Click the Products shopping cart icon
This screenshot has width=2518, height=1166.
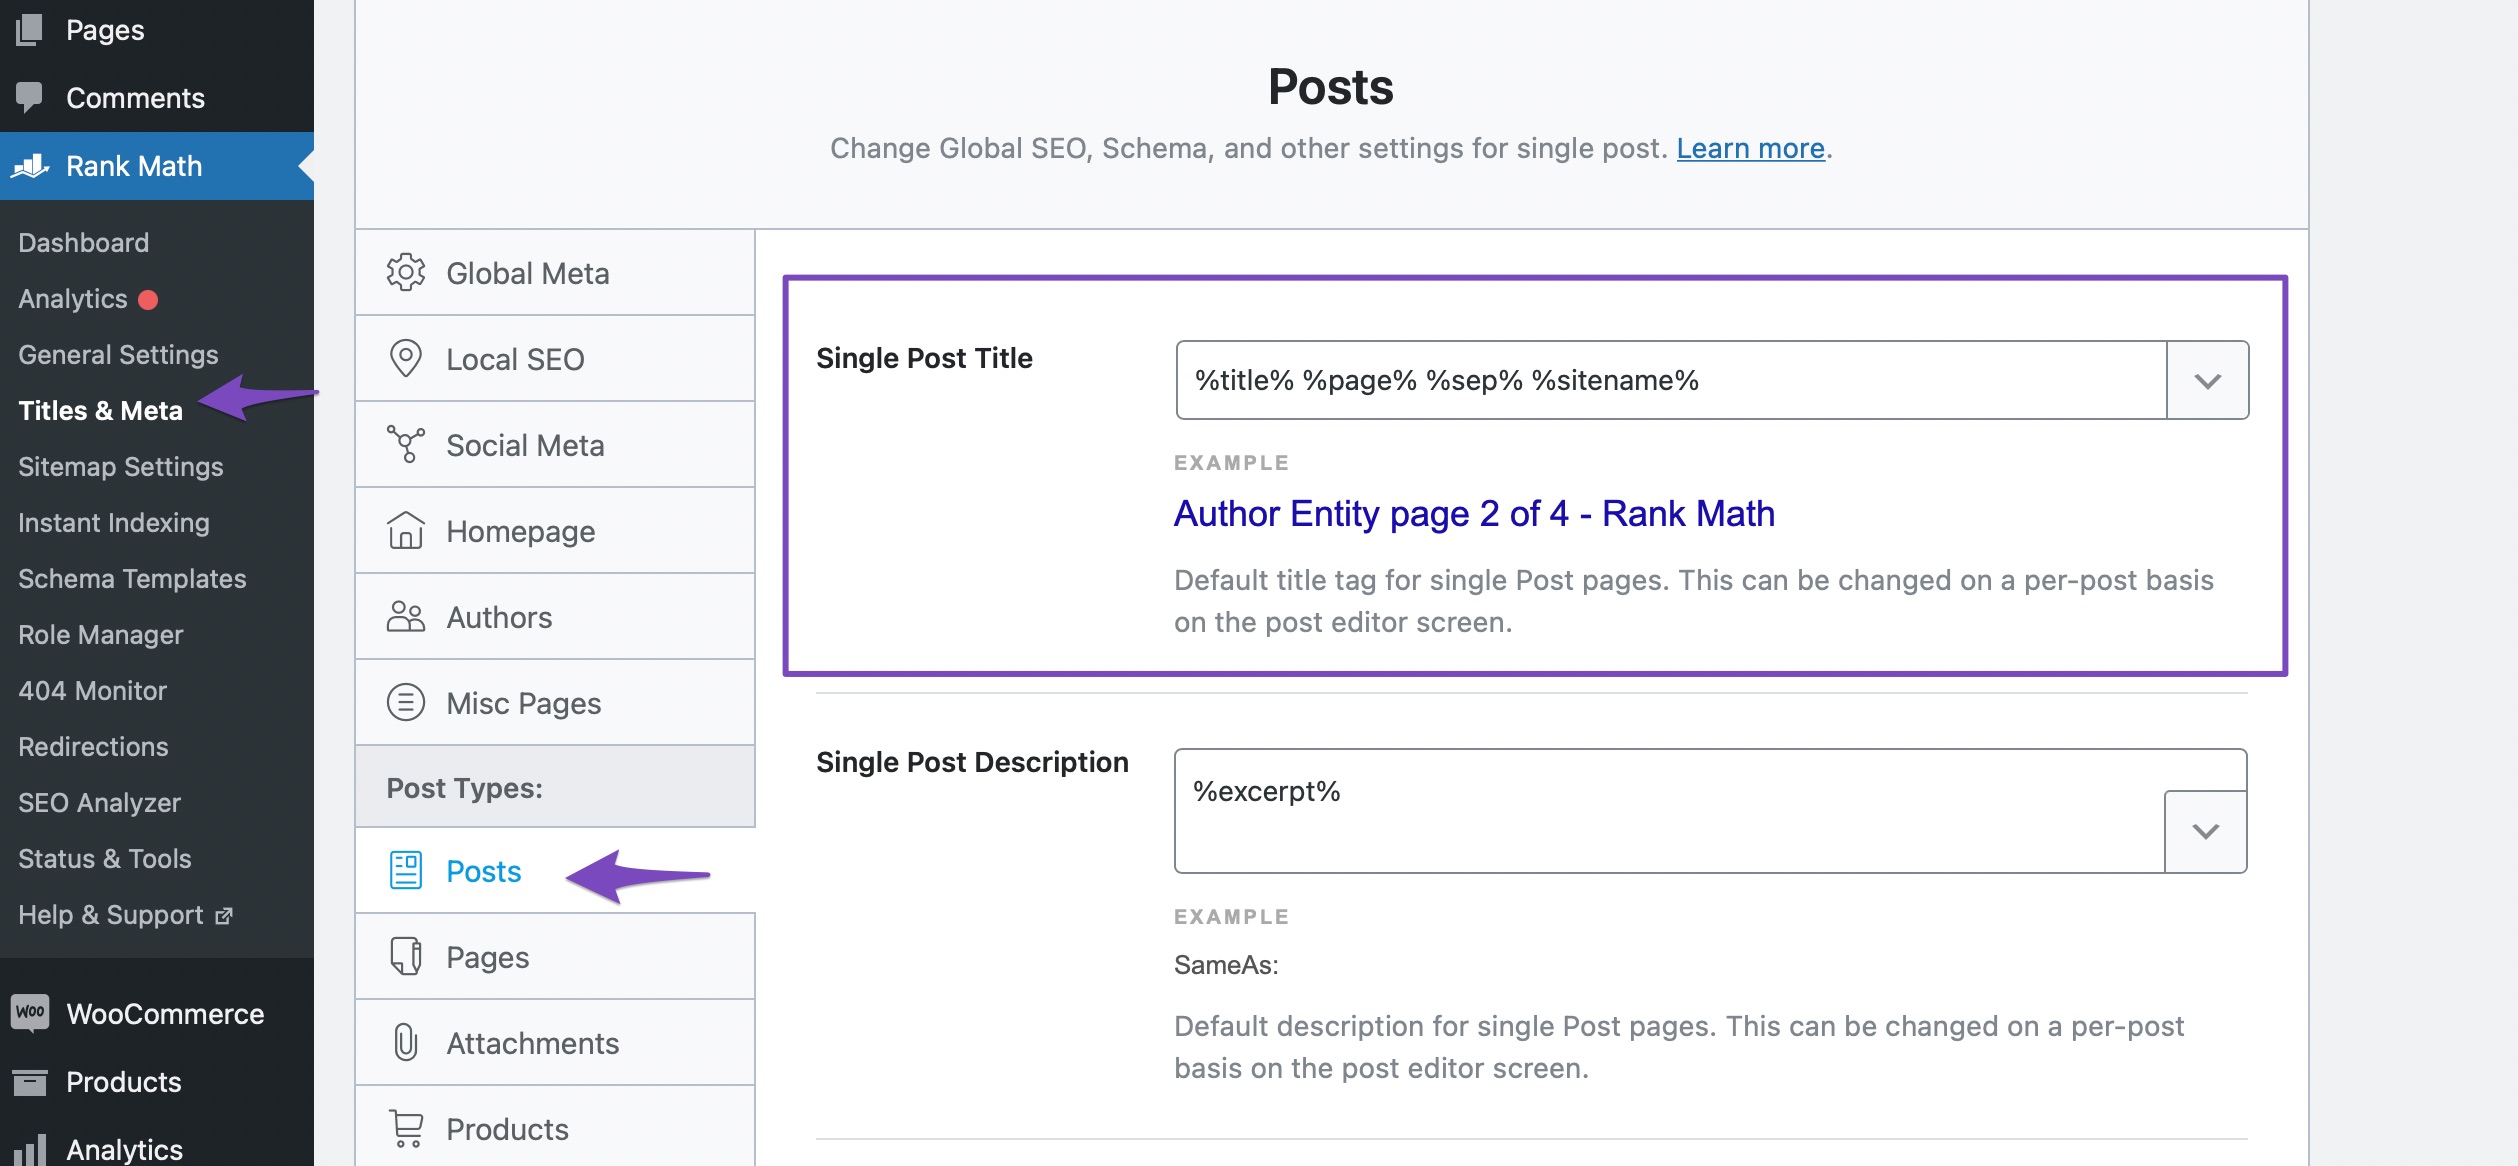tap(406, 1129)
